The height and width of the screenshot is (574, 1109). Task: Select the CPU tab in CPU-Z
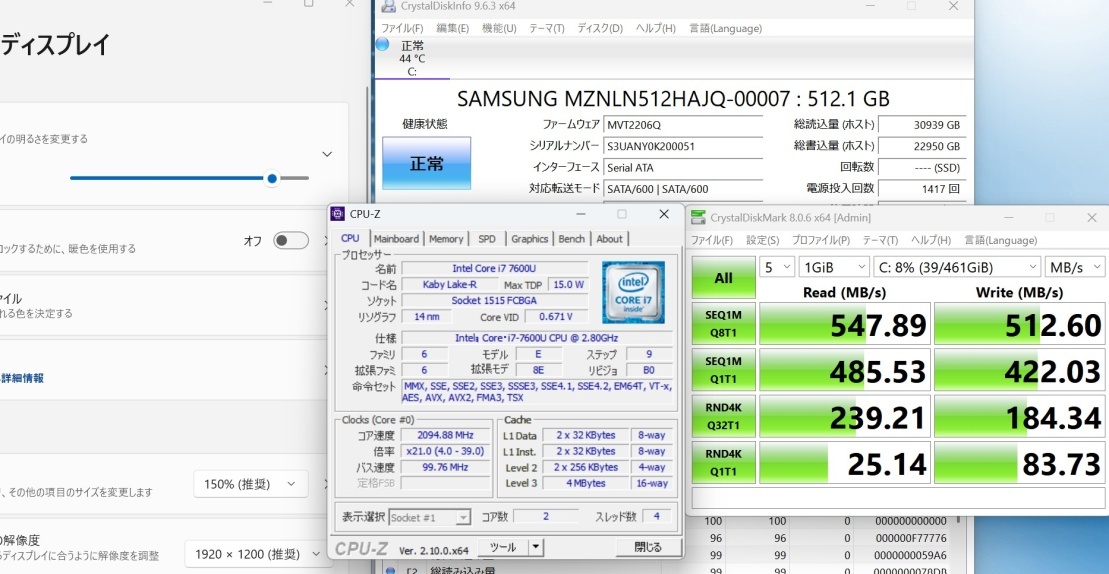click(x=350, y=238)
